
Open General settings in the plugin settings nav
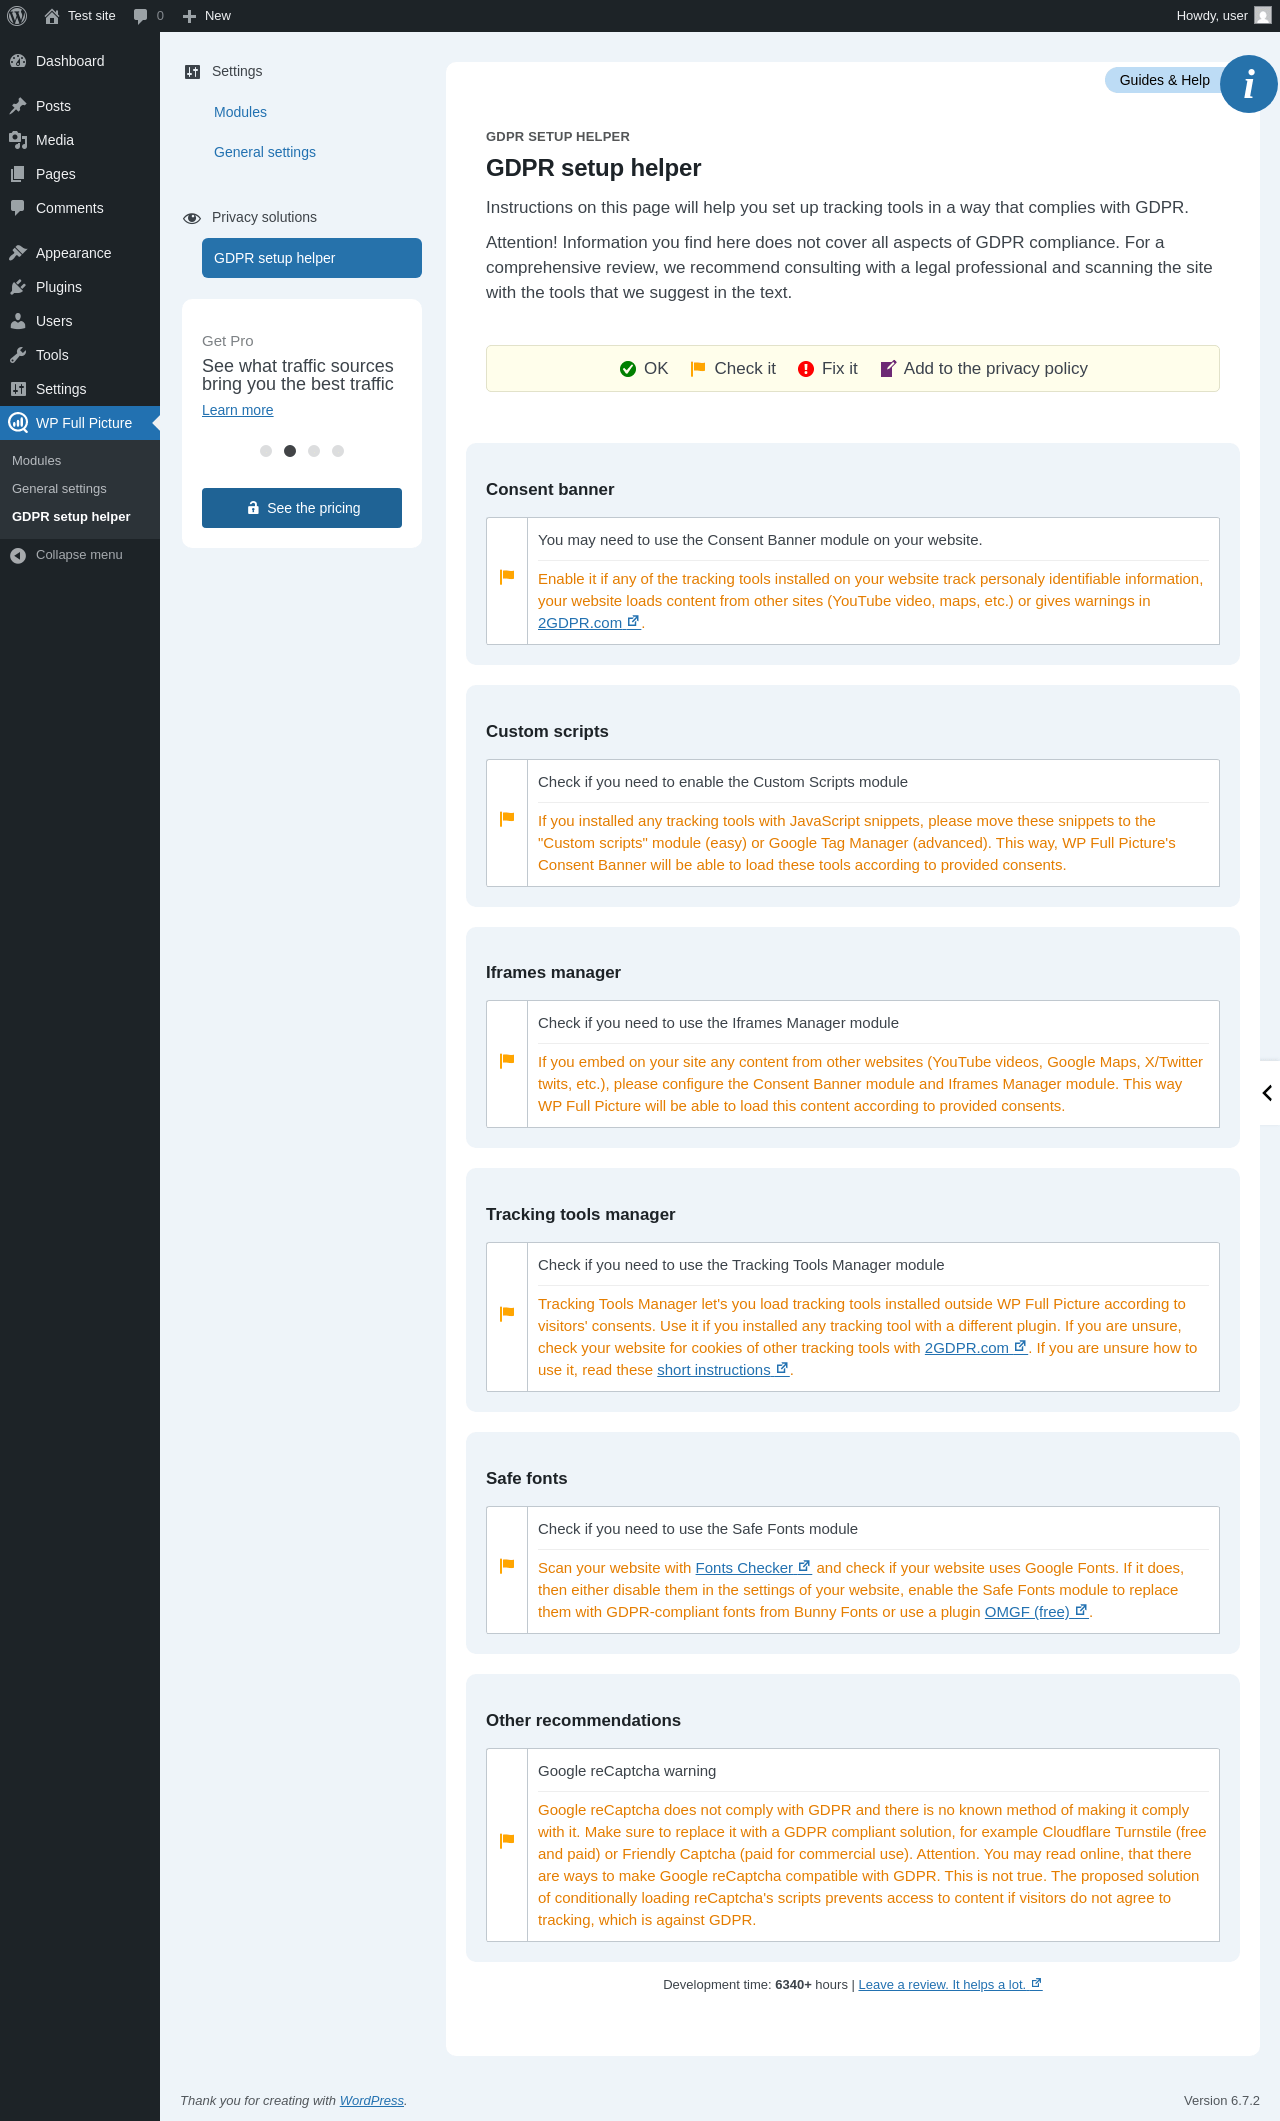pyautogui.click(x=265, y=152)
